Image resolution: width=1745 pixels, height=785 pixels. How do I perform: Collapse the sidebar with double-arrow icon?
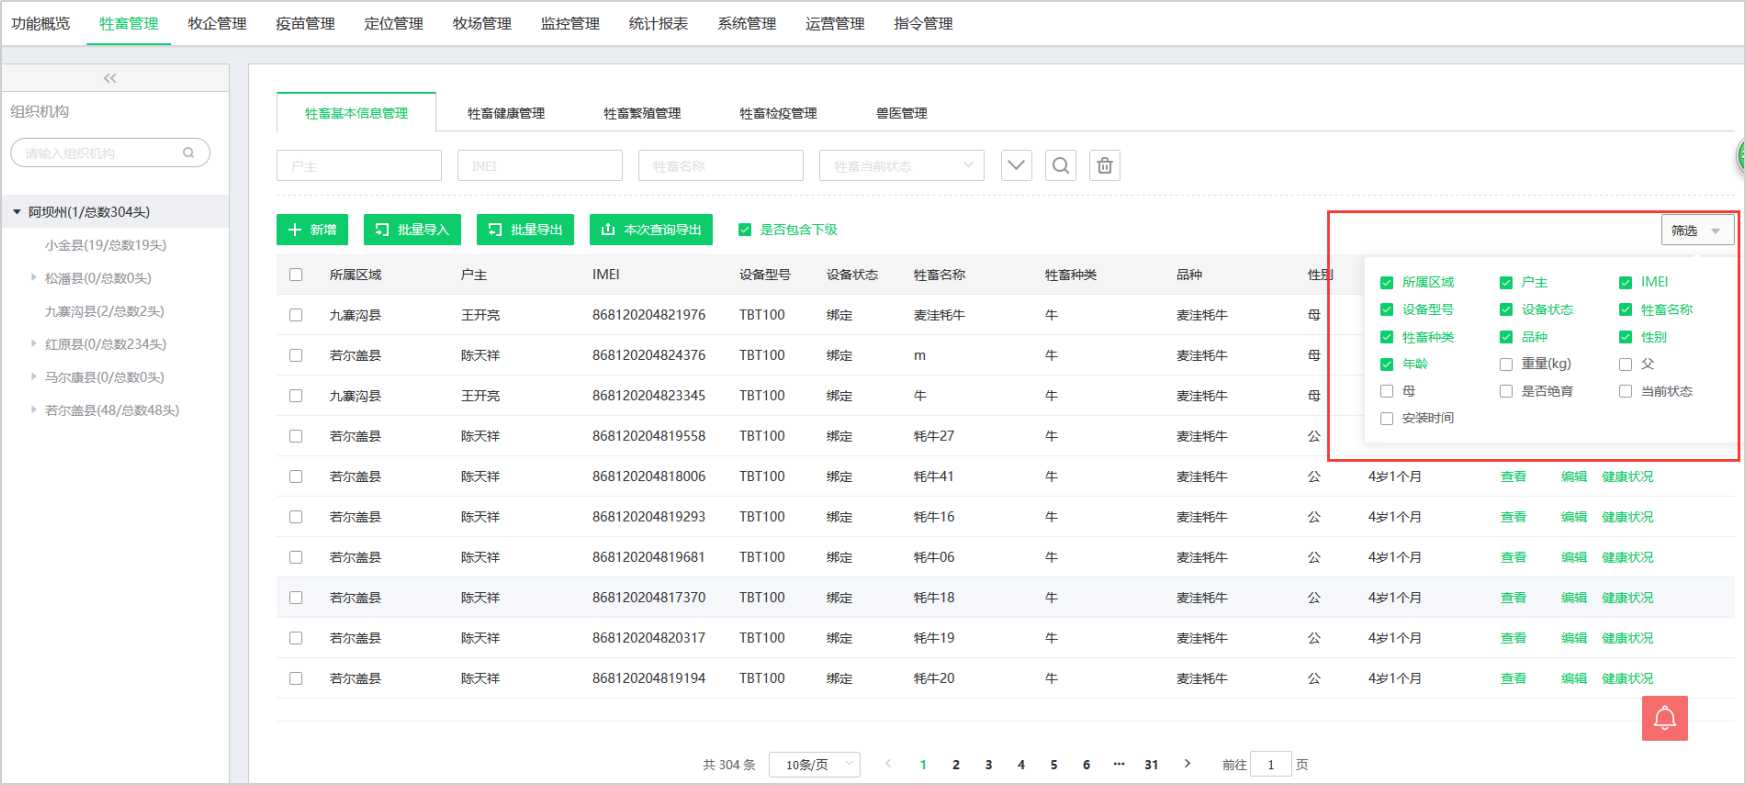point(110,78)
